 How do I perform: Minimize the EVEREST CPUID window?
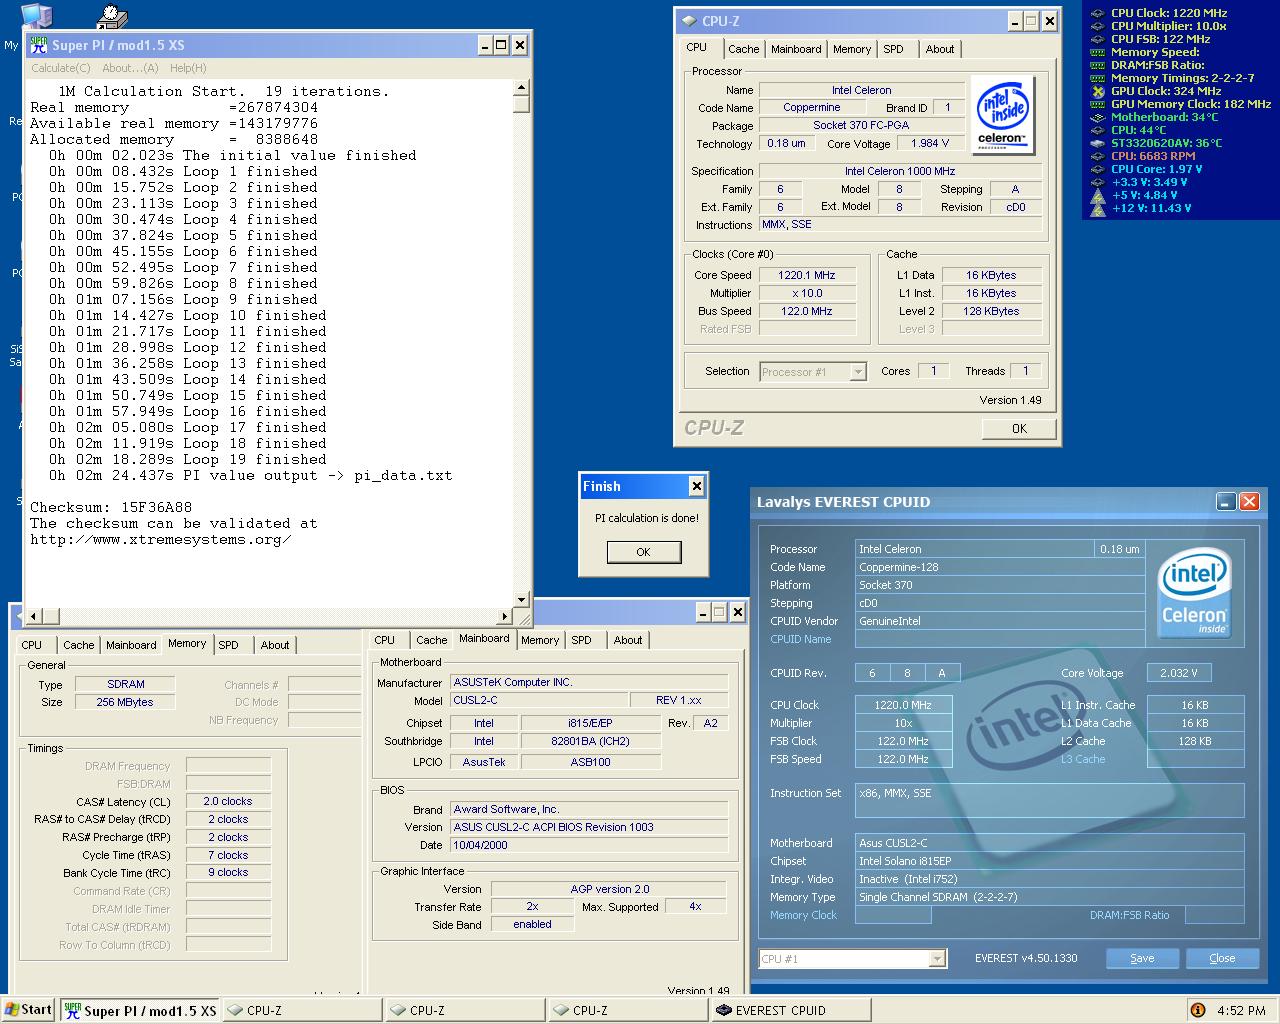(1226, 502)
